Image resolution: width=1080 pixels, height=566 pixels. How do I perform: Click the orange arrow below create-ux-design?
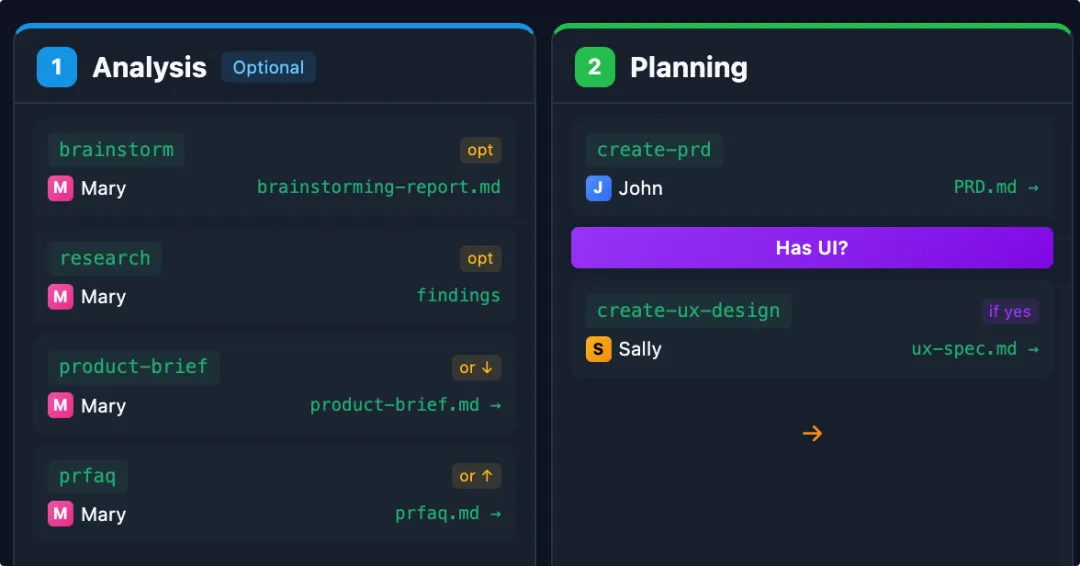[x=812, y=433]
